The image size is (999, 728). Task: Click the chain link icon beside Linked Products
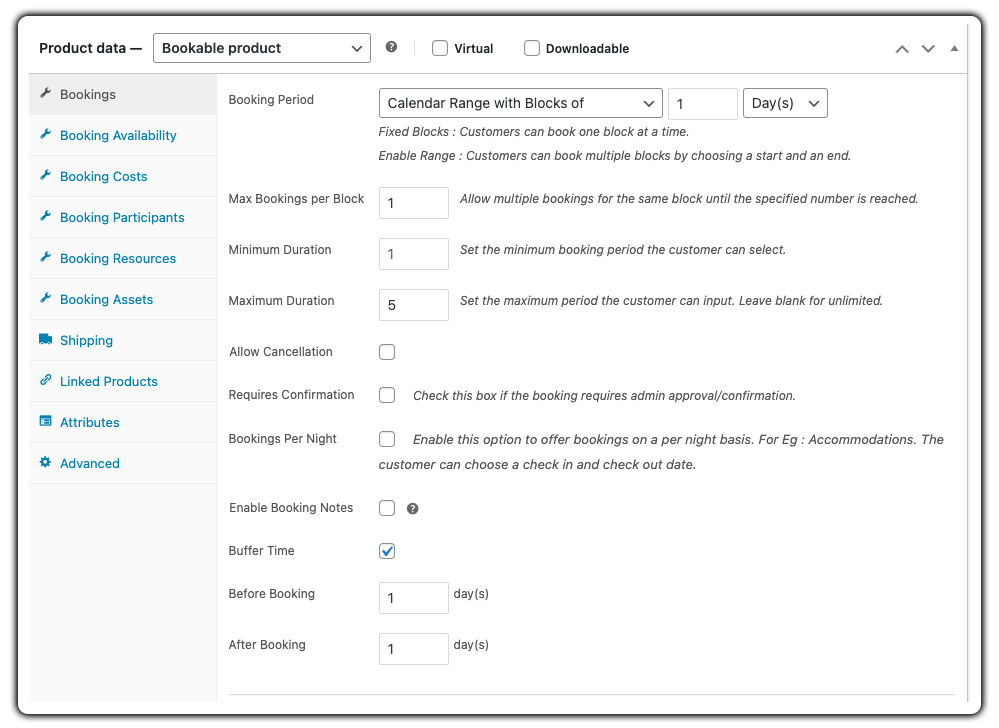click(45, 380)
